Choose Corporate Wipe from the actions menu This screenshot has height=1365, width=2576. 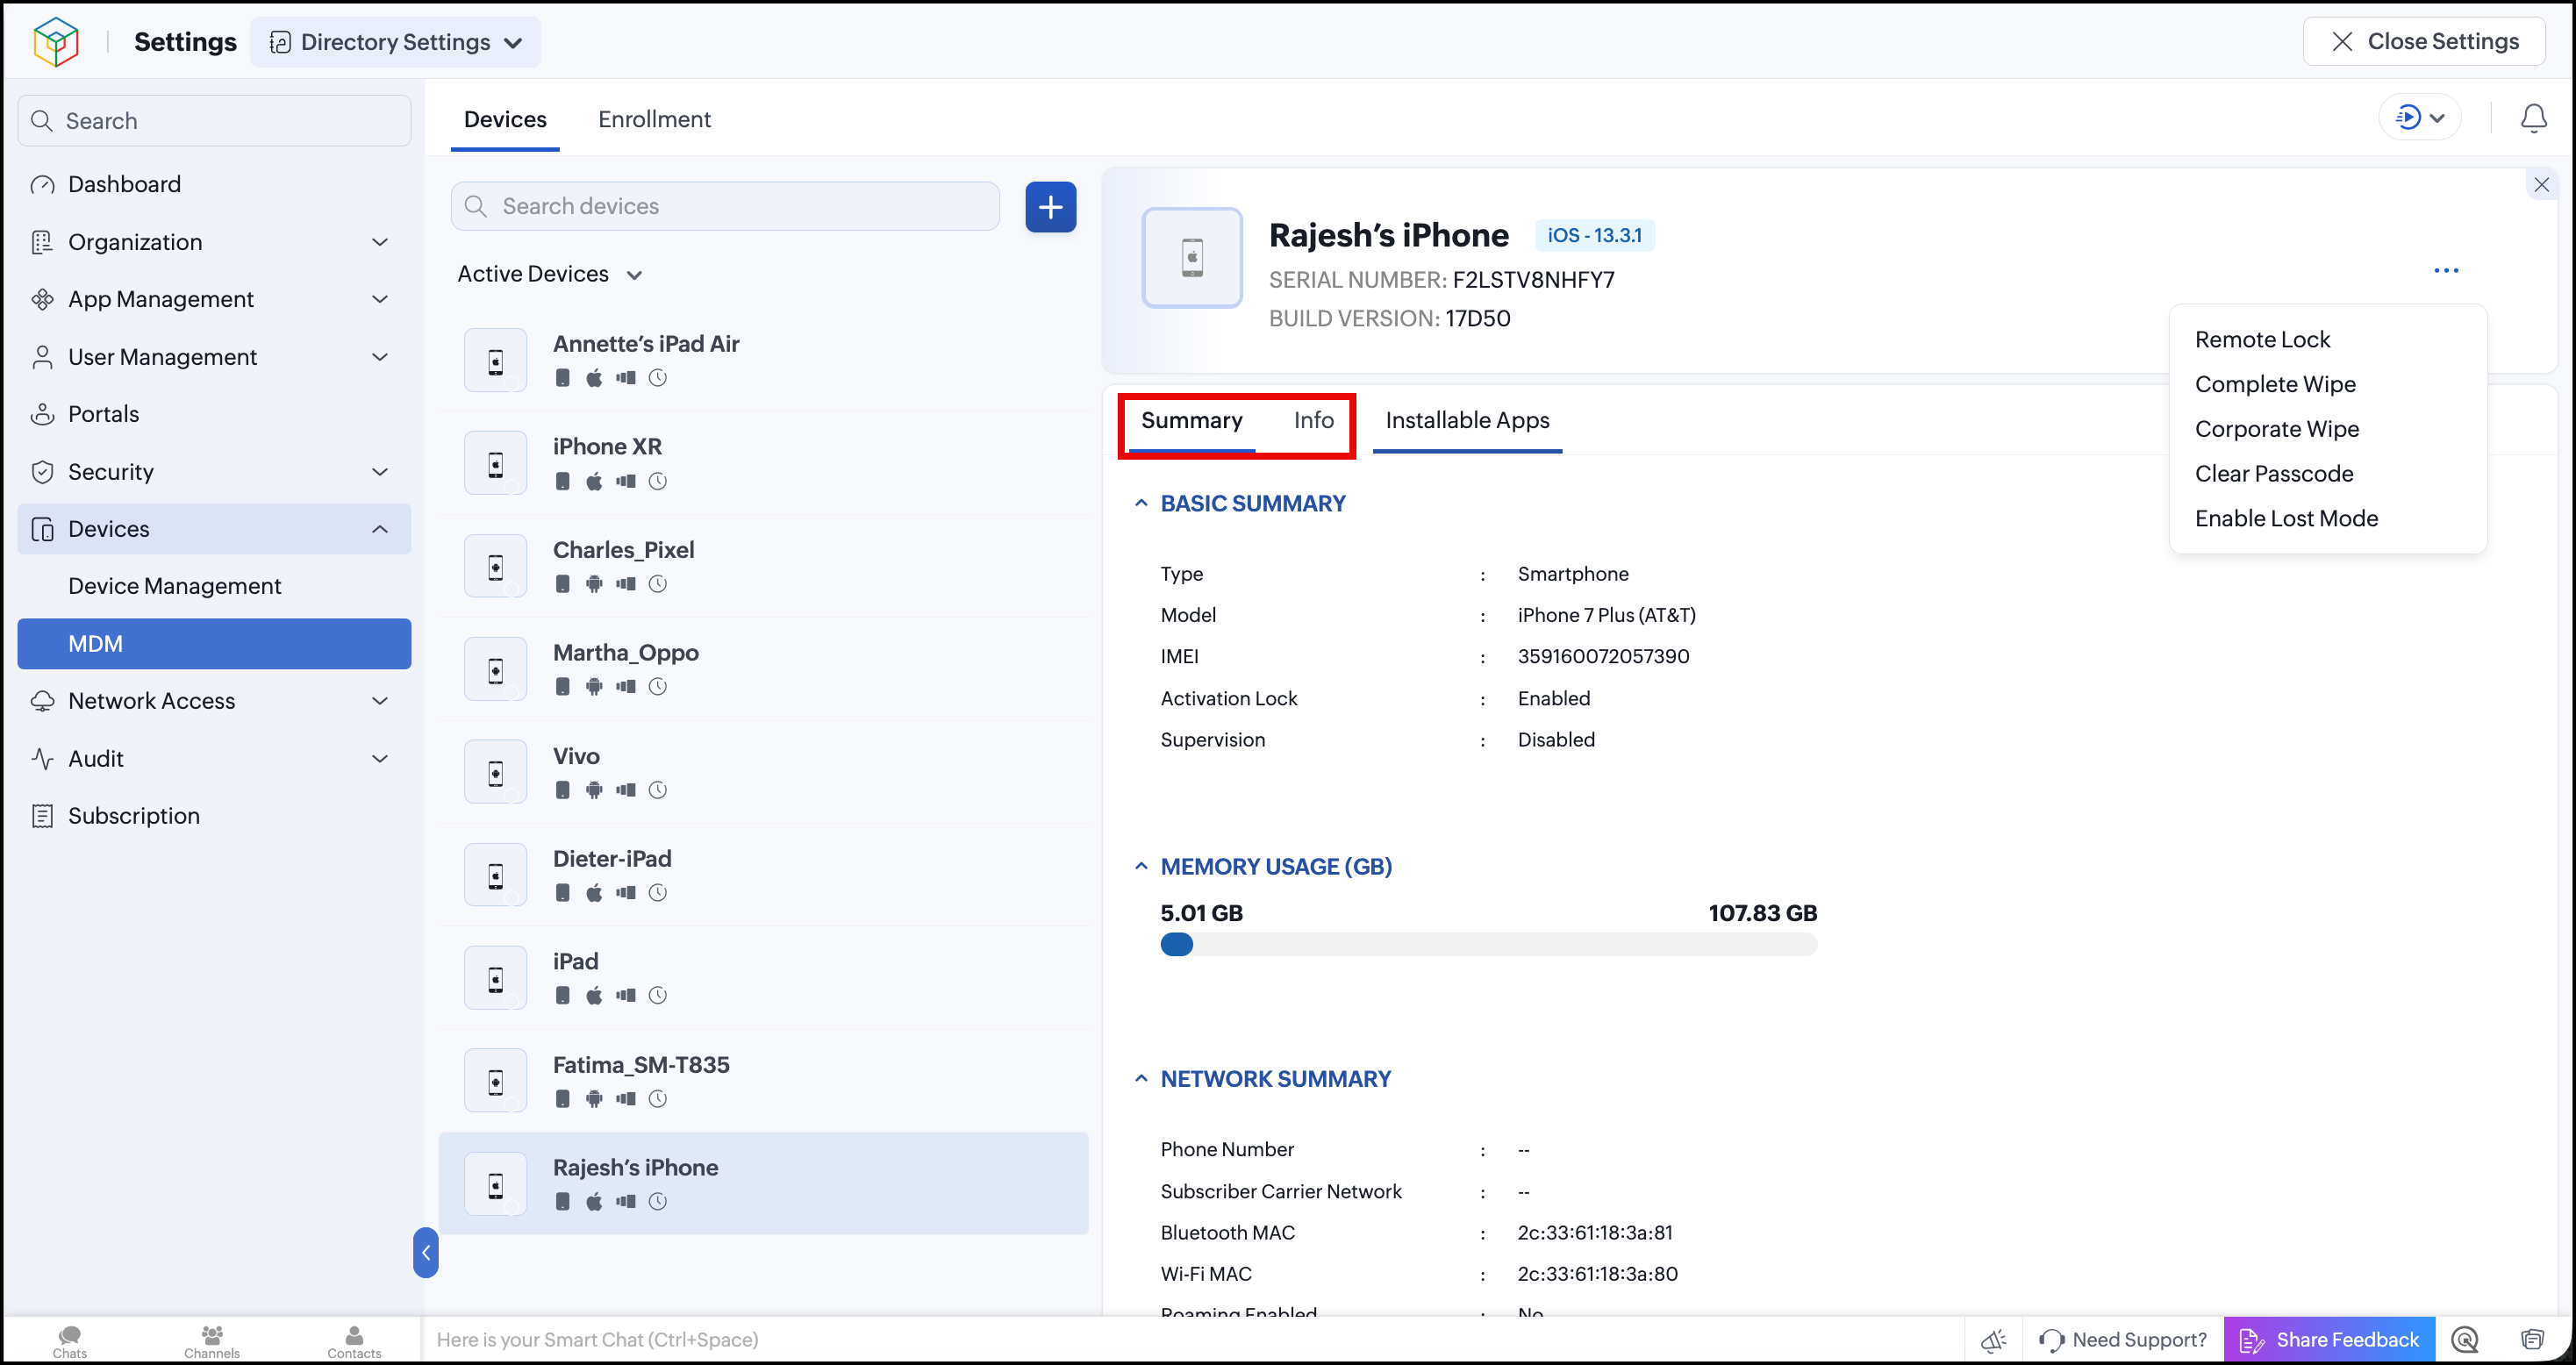point(2276,429)
